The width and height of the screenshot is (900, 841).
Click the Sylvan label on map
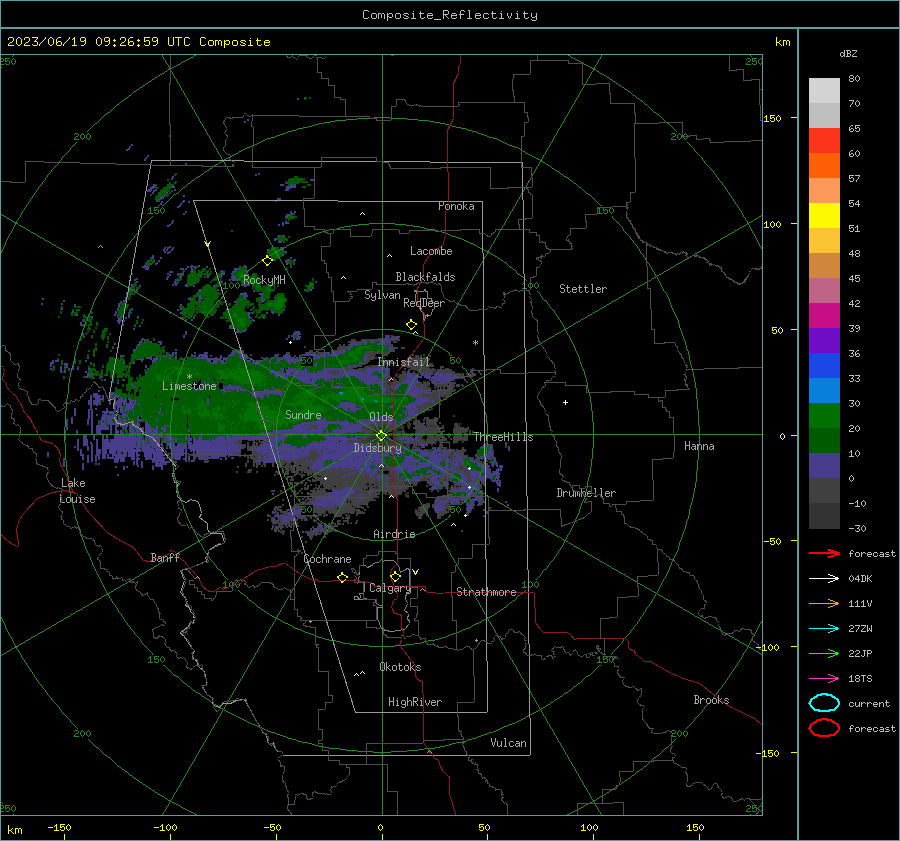pyautogui.click(x=382, y=295)
